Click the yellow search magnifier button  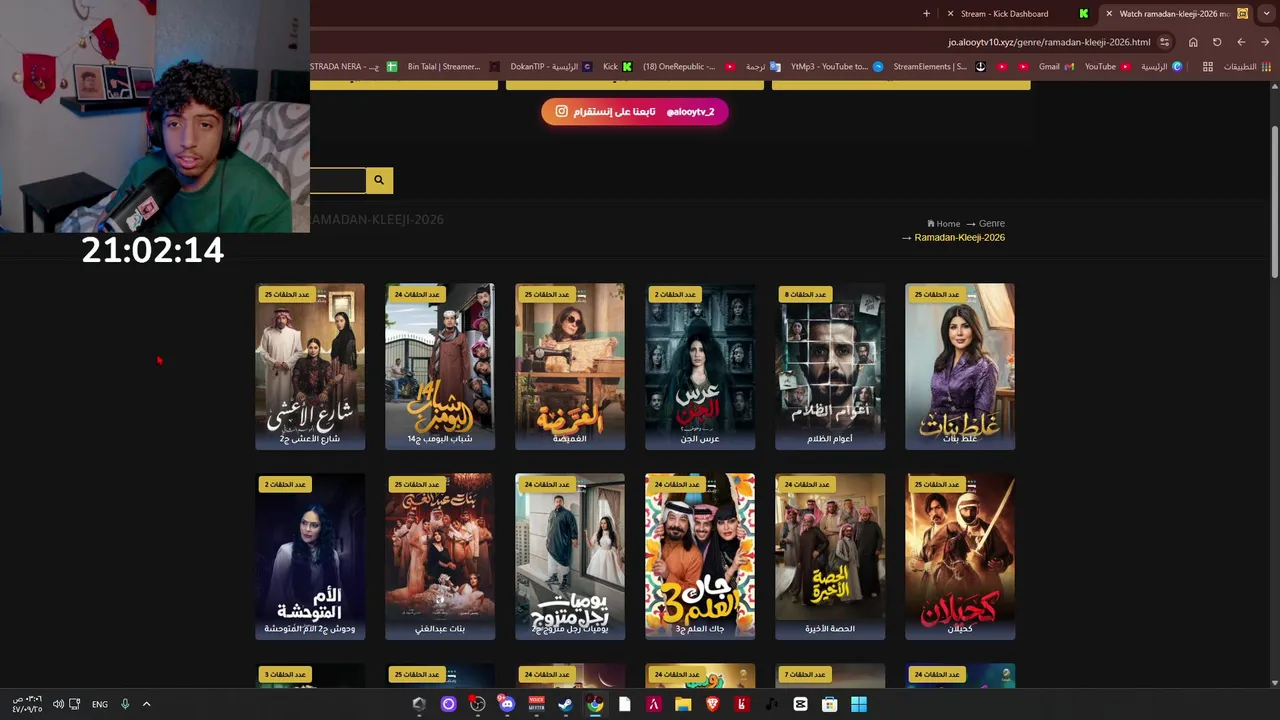point(379,180)
